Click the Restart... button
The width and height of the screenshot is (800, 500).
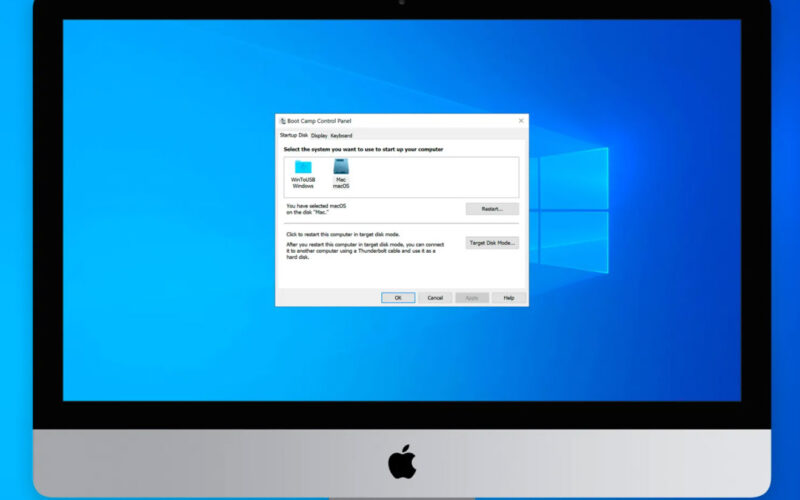click(492, 209)
